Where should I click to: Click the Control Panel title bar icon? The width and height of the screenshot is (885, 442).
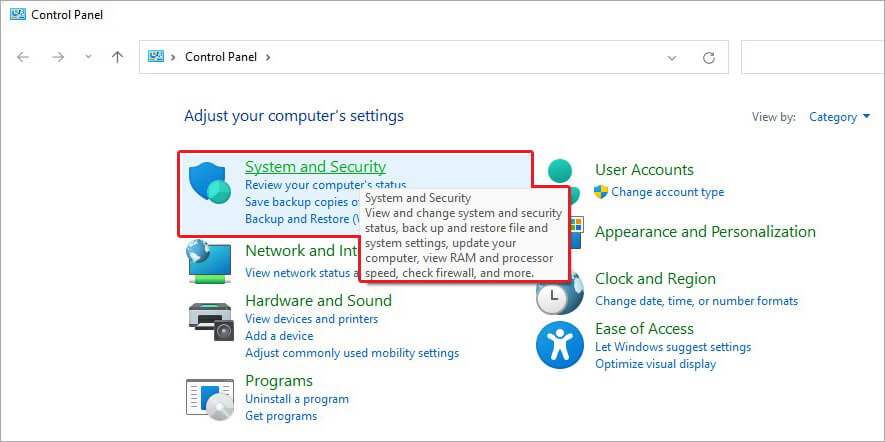pos(17,14)
